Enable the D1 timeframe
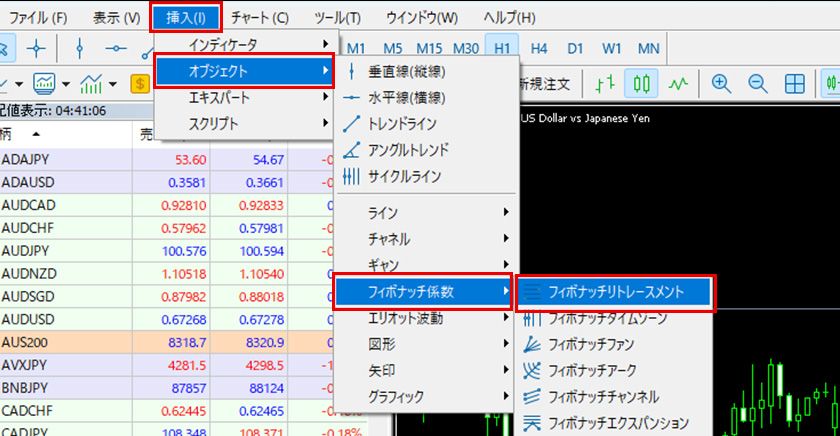Image resolution: width=840 pixels, height=436 pixels. pyautogui.click(x=575, y=47)
